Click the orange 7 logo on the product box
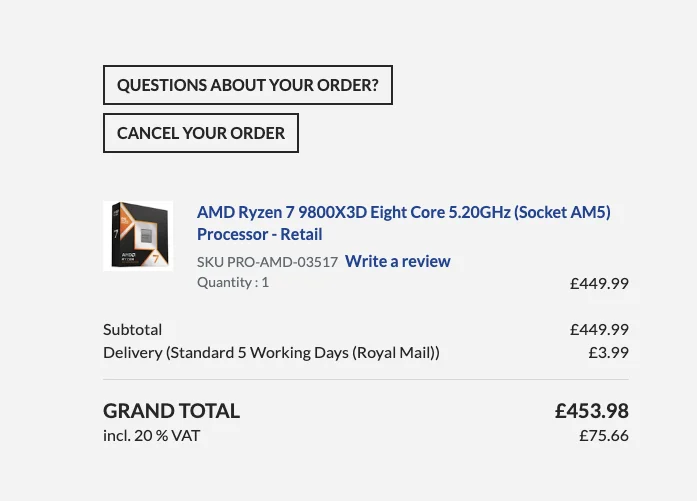Screen dimensions: 697x501 [156, 259]
